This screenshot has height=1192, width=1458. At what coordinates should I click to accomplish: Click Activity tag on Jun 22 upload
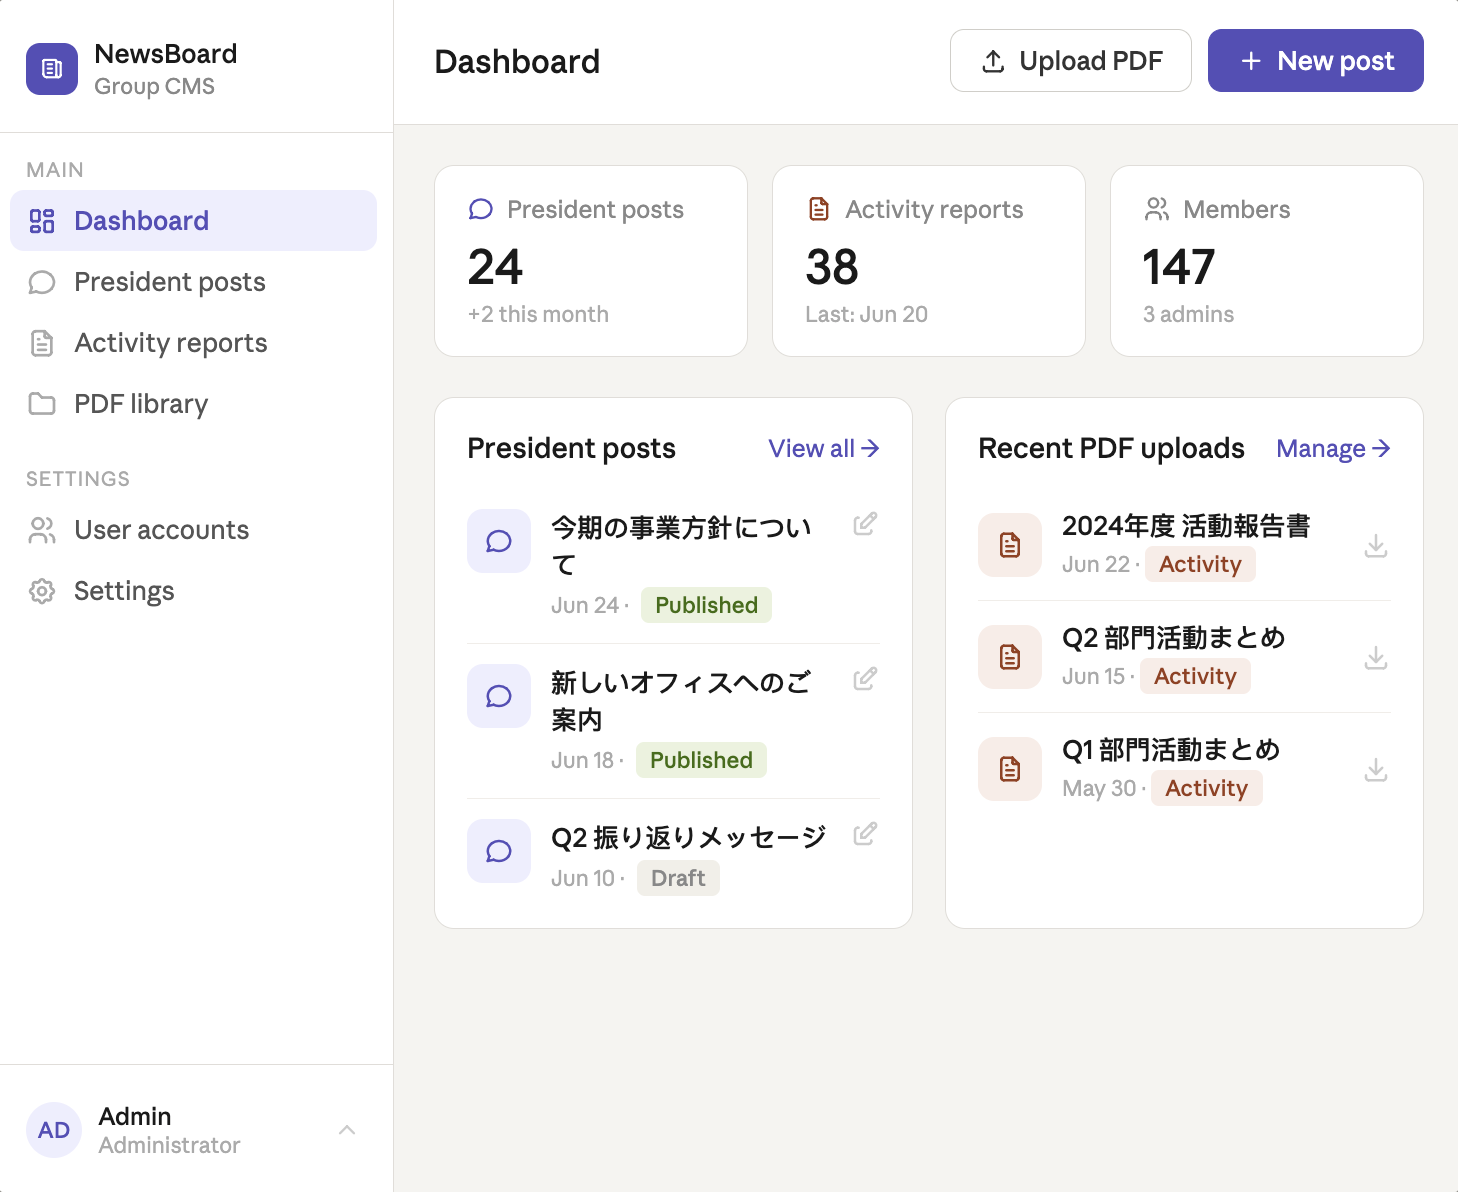(1200, 564)
